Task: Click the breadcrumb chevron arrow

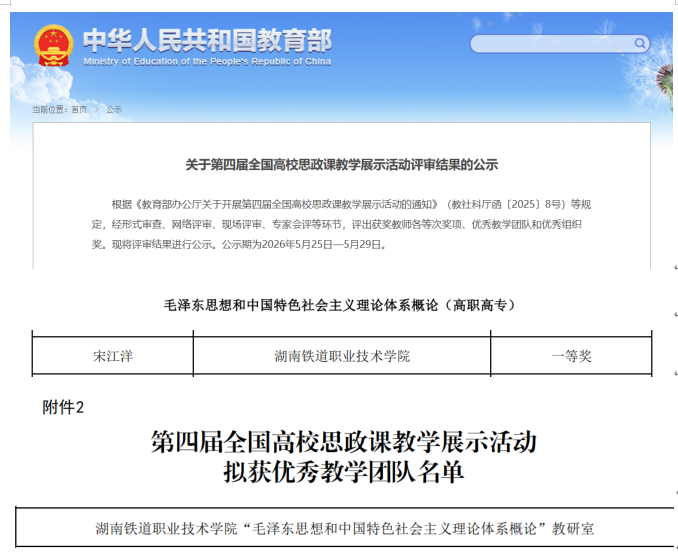Action: pyautogui.click(x=97, y=109)
